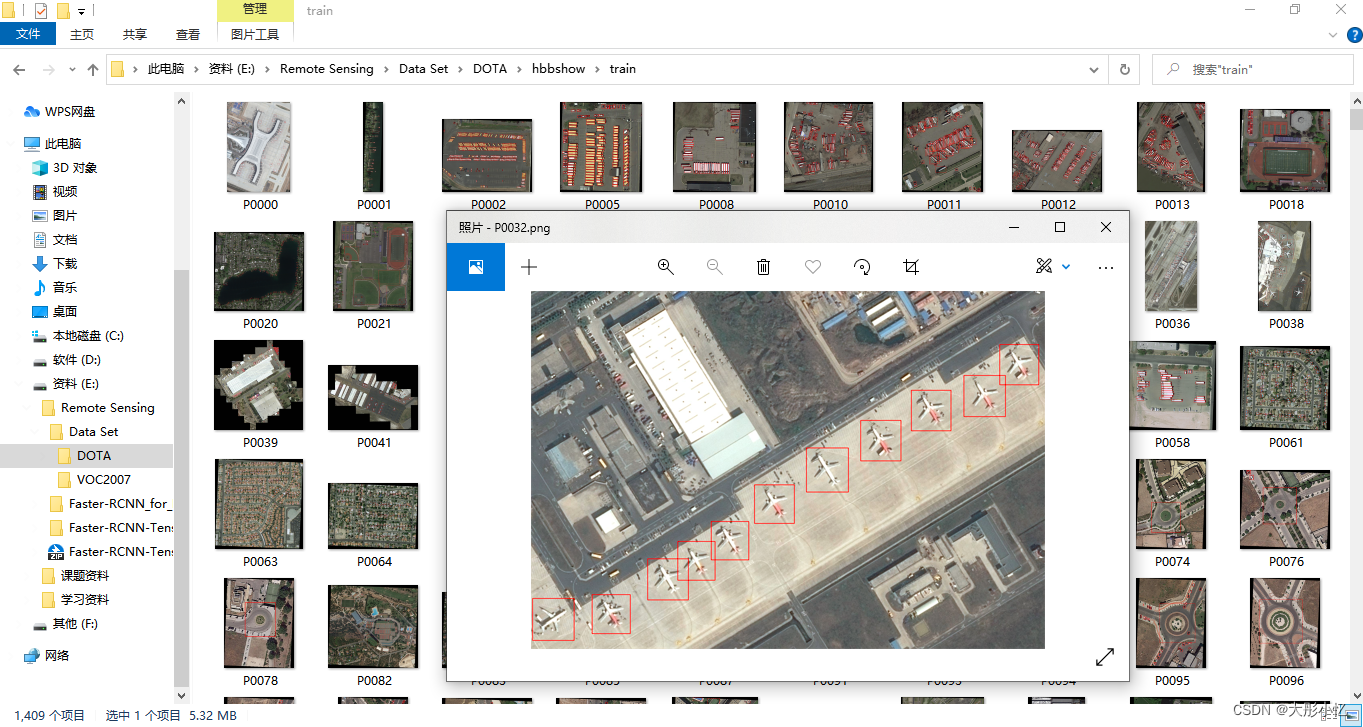Select Remote Sensing folder in tree
This screenshot has width=1363, height=727.
coord(98,408)
